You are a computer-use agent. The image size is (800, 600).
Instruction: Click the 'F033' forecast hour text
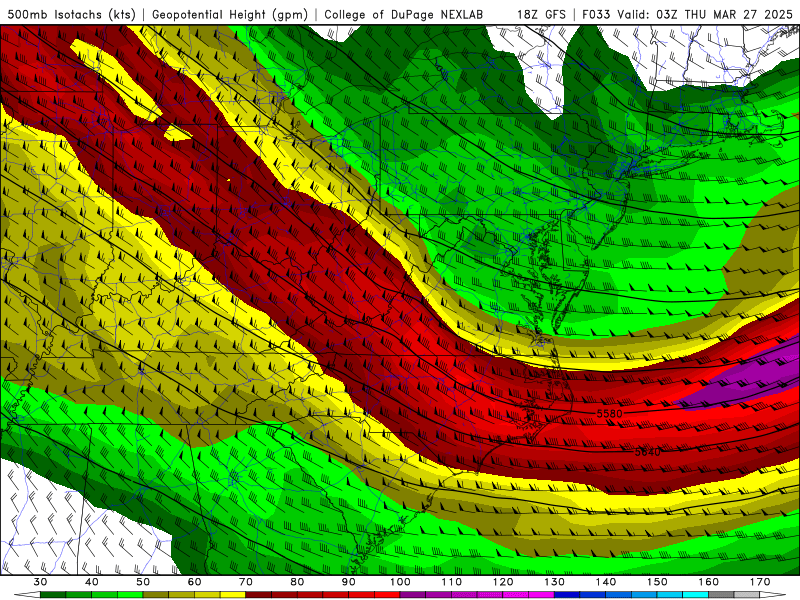(x=597, y=14)
